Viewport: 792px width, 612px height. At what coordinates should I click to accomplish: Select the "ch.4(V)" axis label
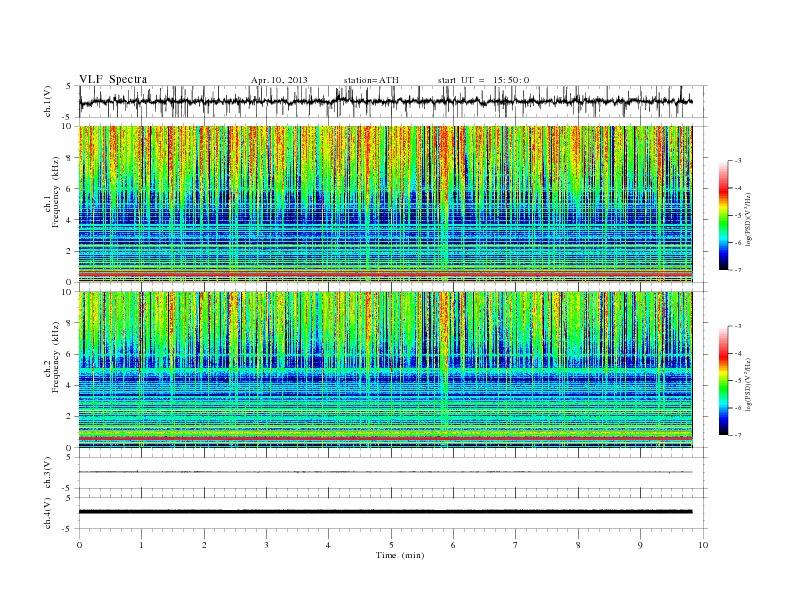click(48, 513)
